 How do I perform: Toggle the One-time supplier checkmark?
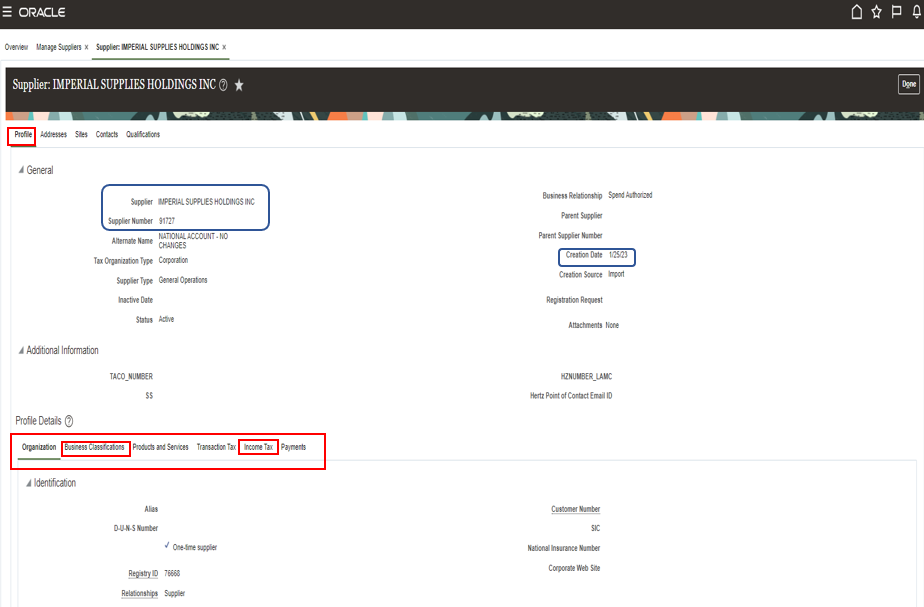pos(167,546)
